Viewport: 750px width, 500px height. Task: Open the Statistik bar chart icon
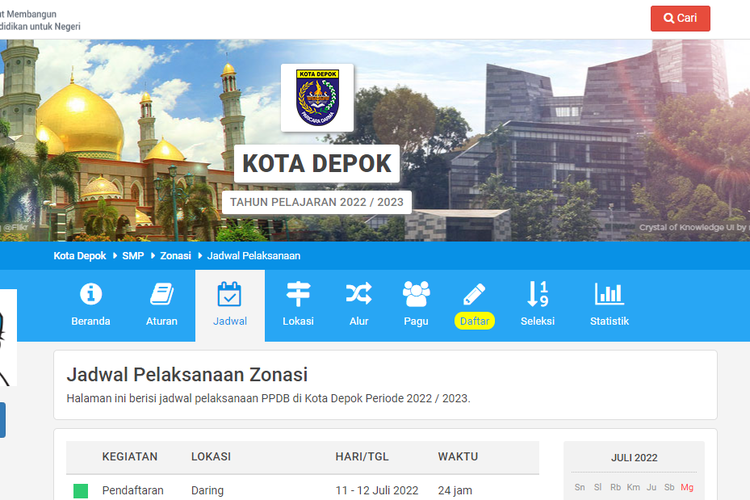pyautogui.click(x=609, y=293)
